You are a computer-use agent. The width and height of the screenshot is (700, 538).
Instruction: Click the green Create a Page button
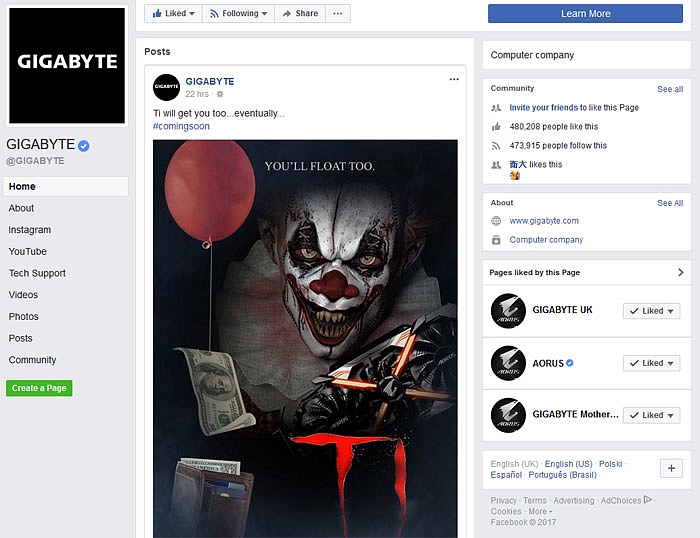pyautogui.click(x=39, y=388)
